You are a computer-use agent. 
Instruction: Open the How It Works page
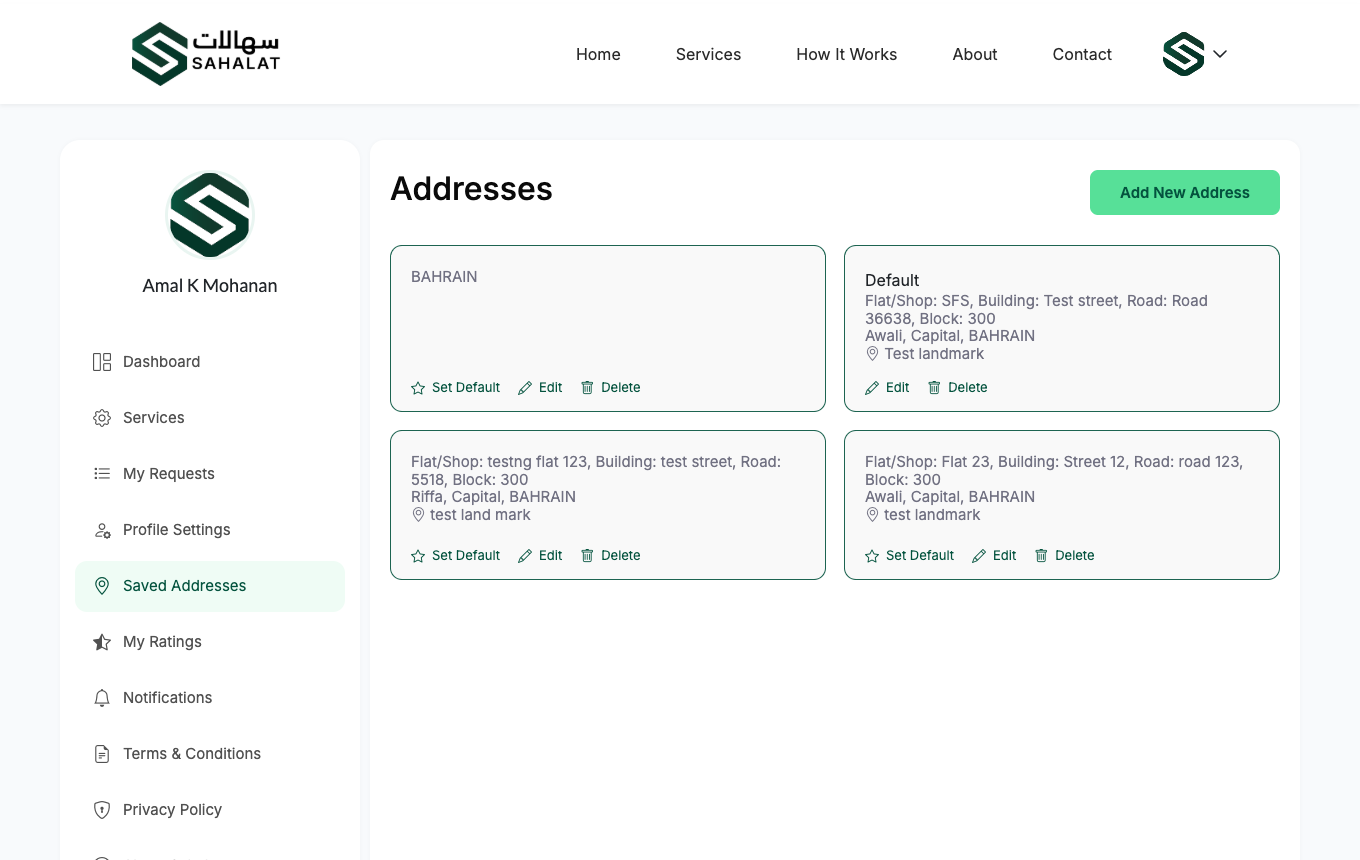click(847, 54)
